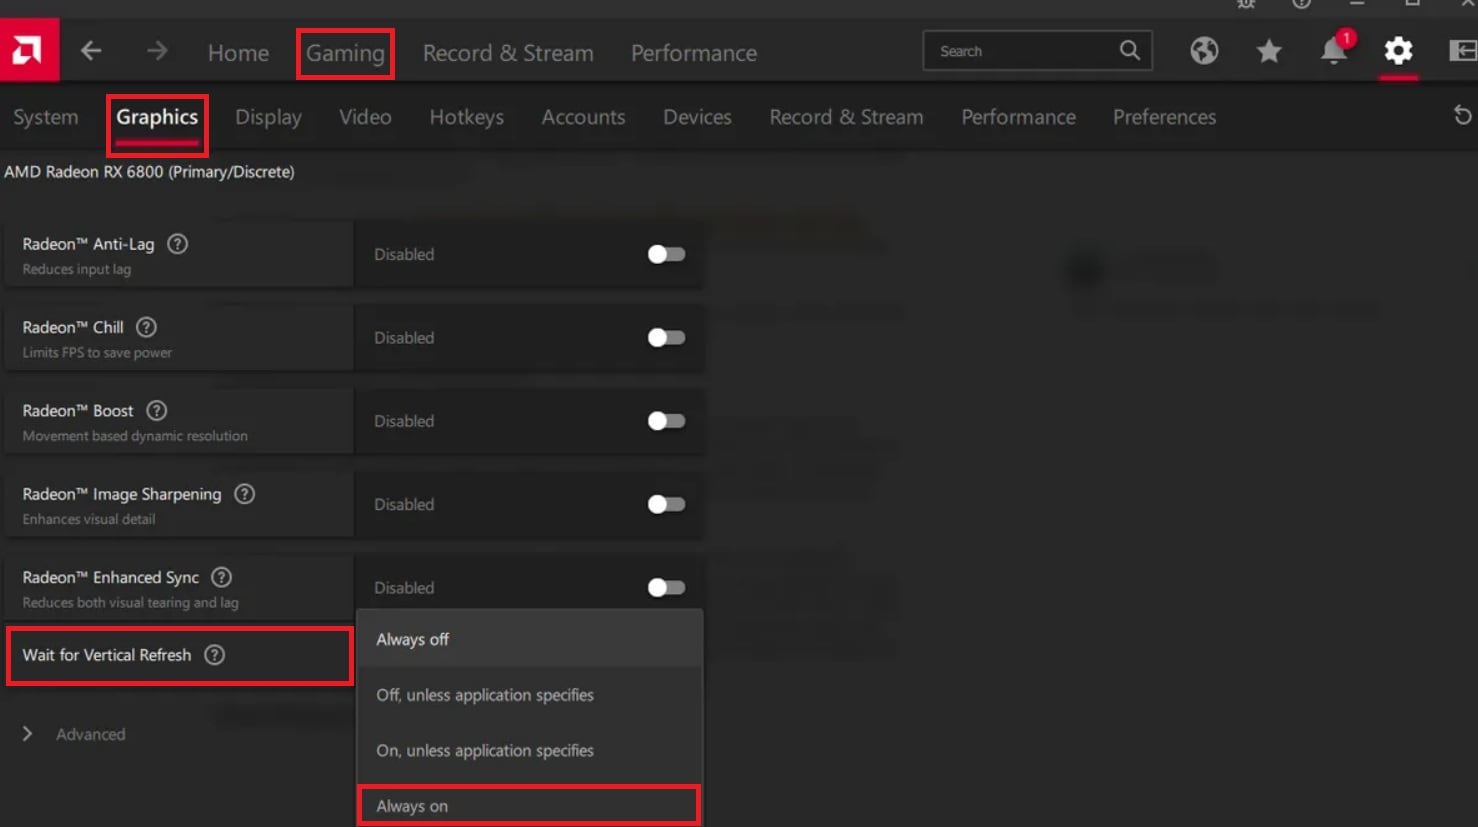Open settings gear icon
Screen dimensions: 1478x827
[x=1398, y=50]
